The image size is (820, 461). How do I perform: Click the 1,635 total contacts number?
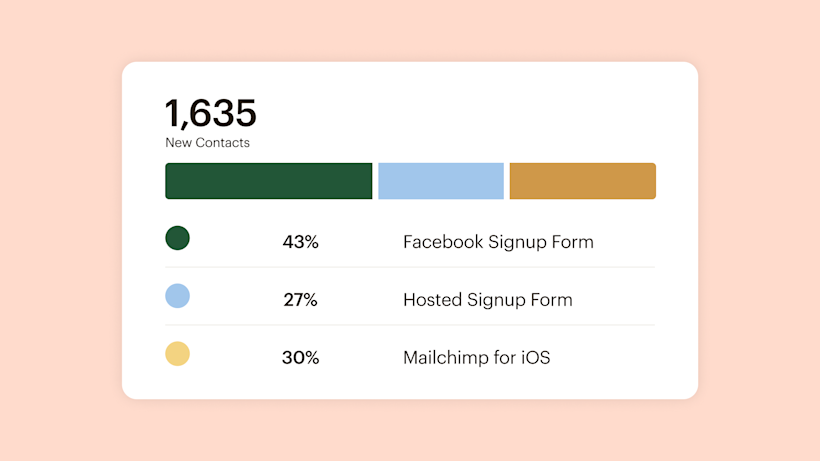click(211, 113)
